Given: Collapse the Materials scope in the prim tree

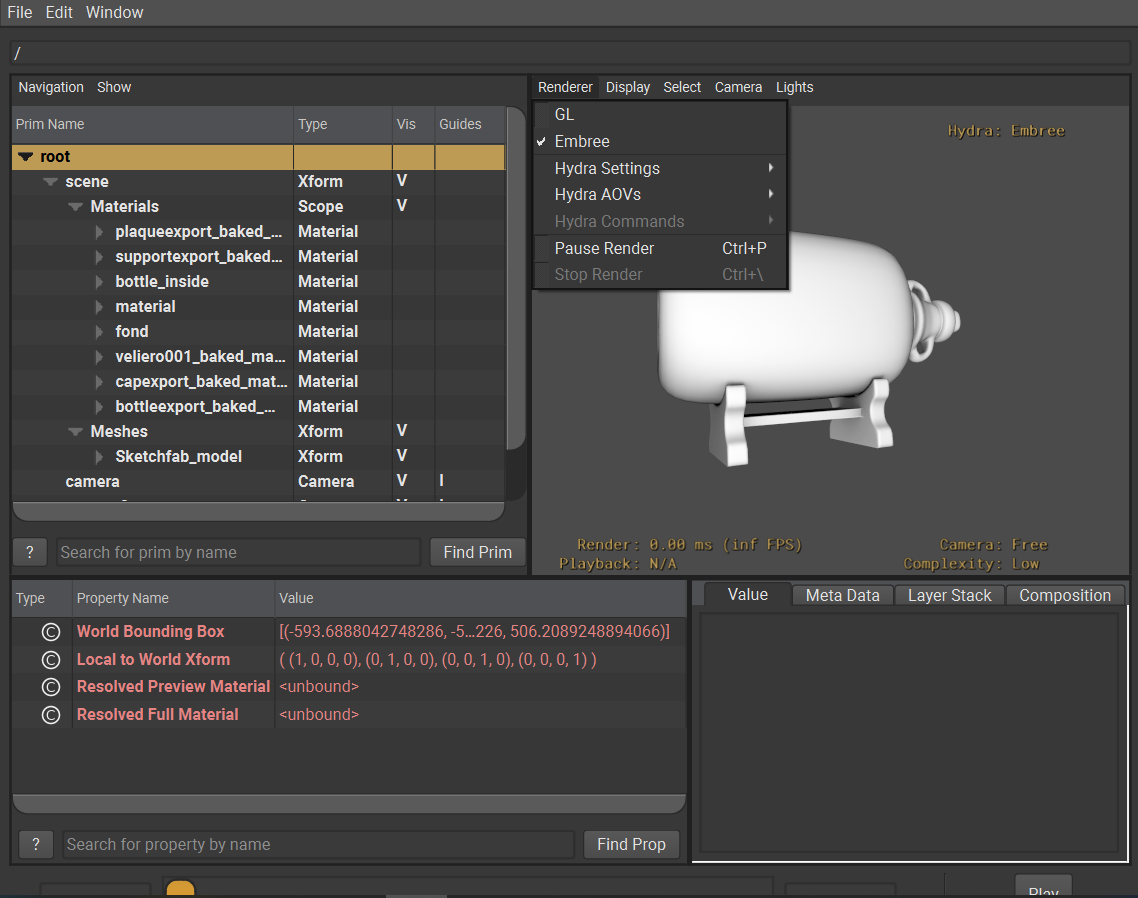Looking at the screenshot, I should (x=76, y=206).
